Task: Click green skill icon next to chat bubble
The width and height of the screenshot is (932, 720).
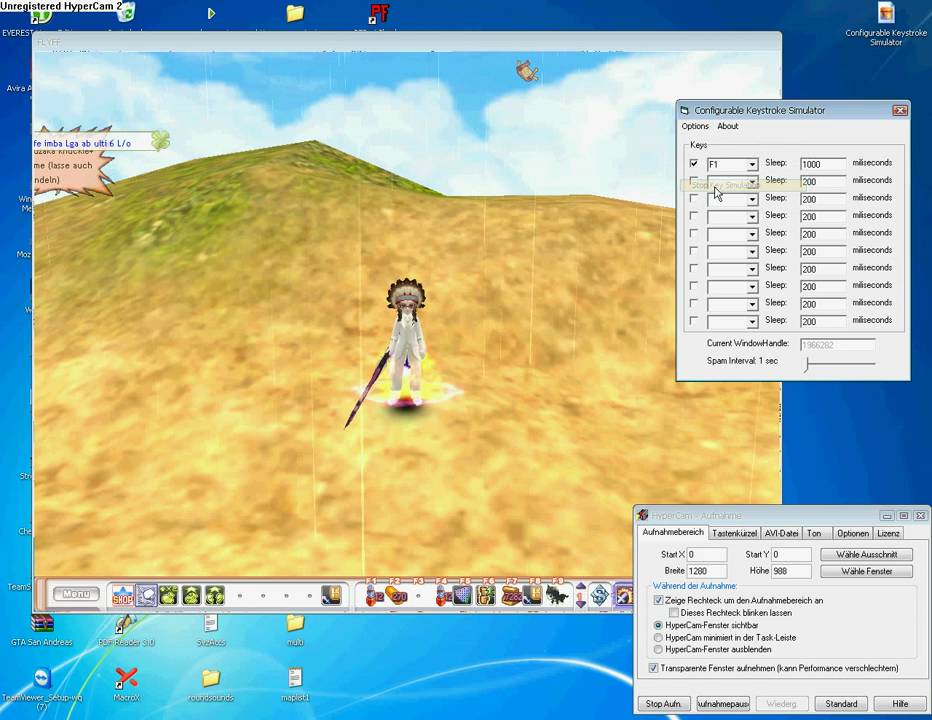Action: pyautogui.click(x=169, y=595)
